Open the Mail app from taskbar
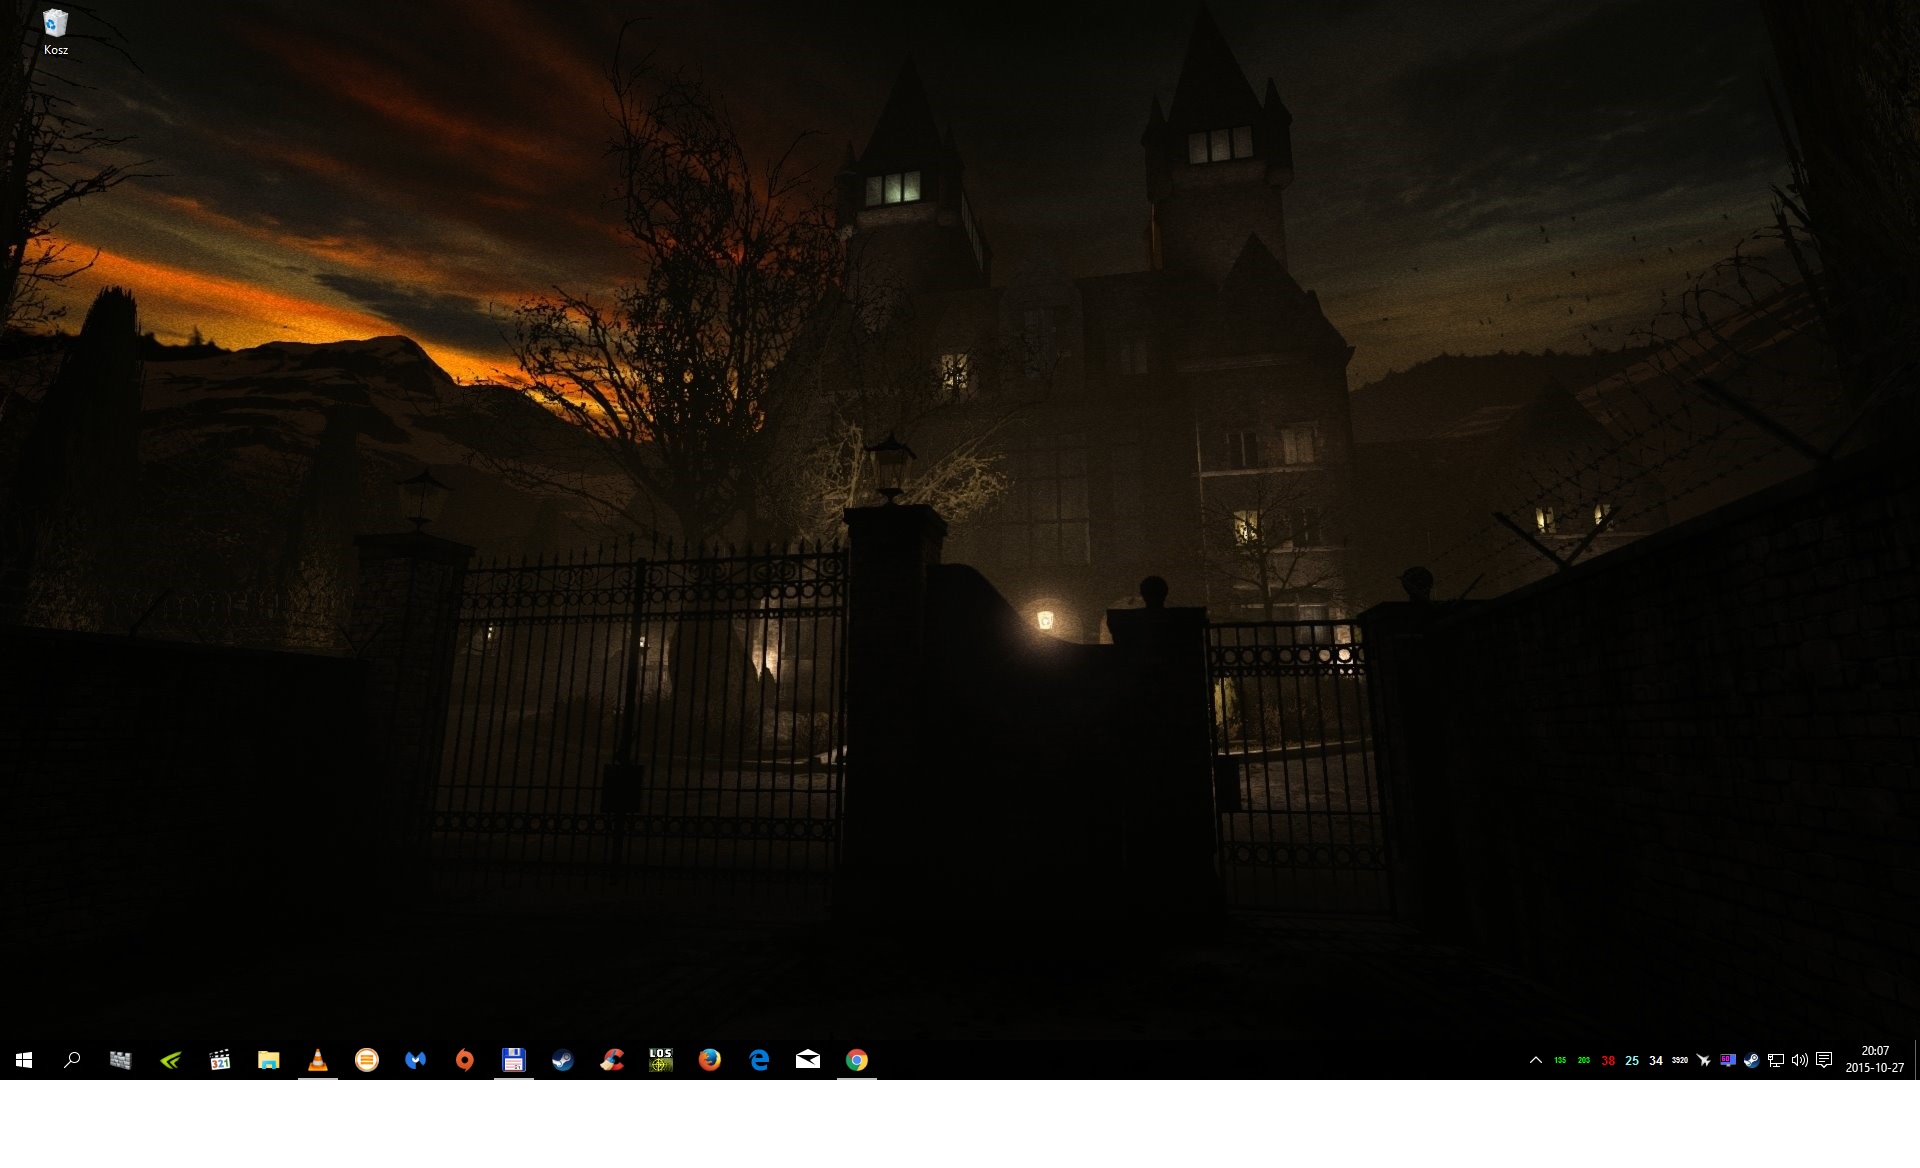This screenshot has width=1920, height=1168. 807,1060
